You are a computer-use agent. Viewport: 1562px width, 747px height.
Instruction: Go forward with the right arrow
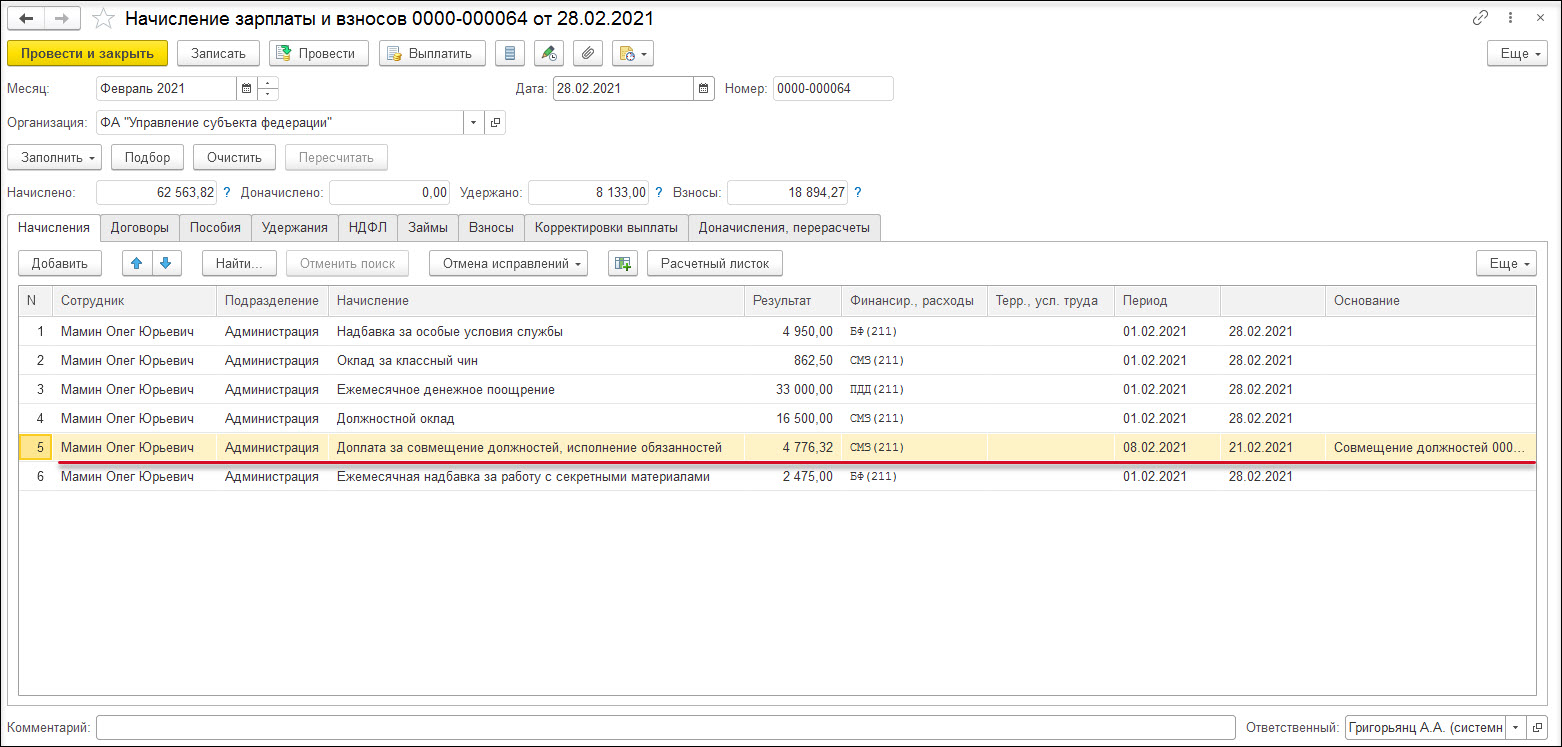(x=62, y=19)
